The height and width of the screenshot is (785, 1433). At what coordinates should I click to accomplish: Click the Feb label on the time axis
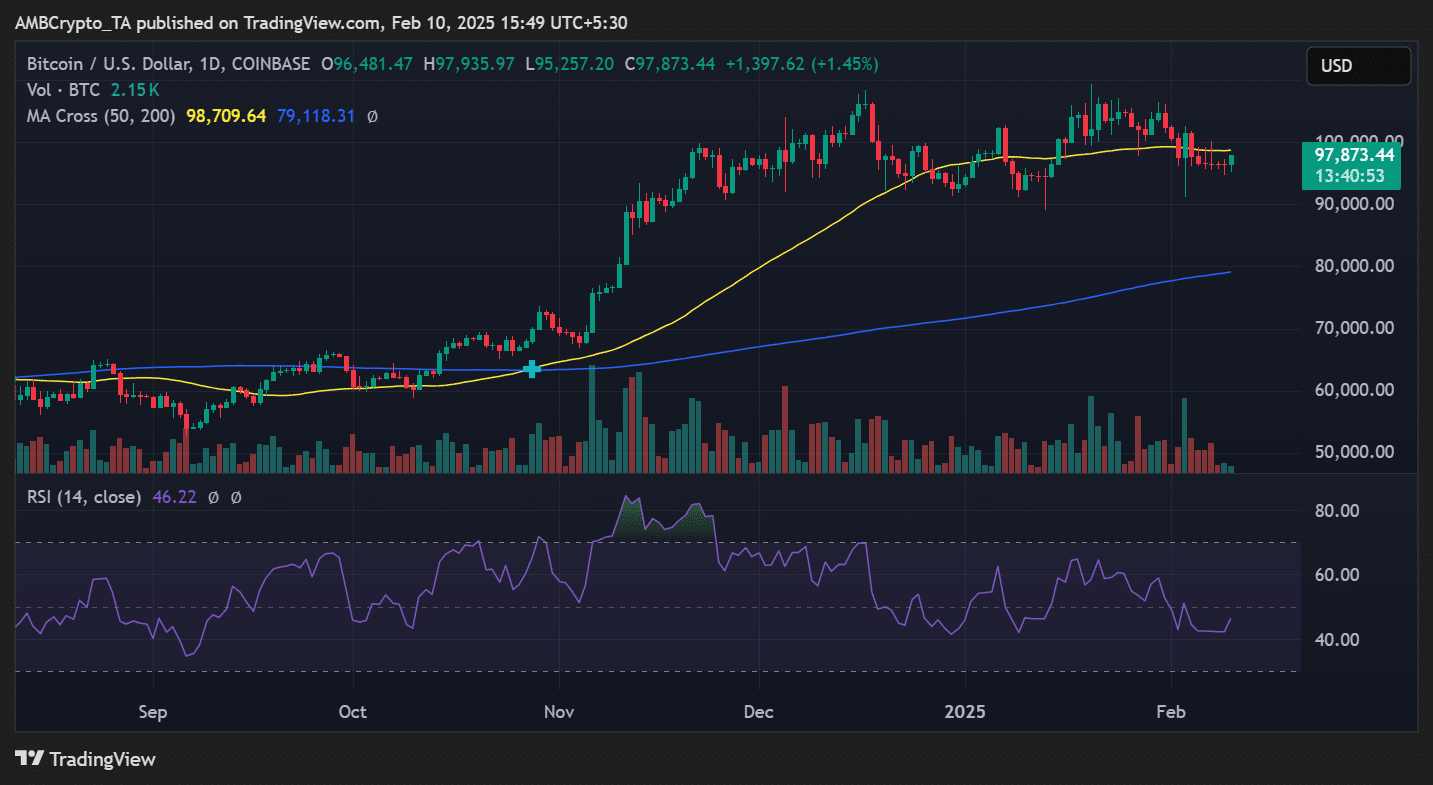tap(1170, 712)
